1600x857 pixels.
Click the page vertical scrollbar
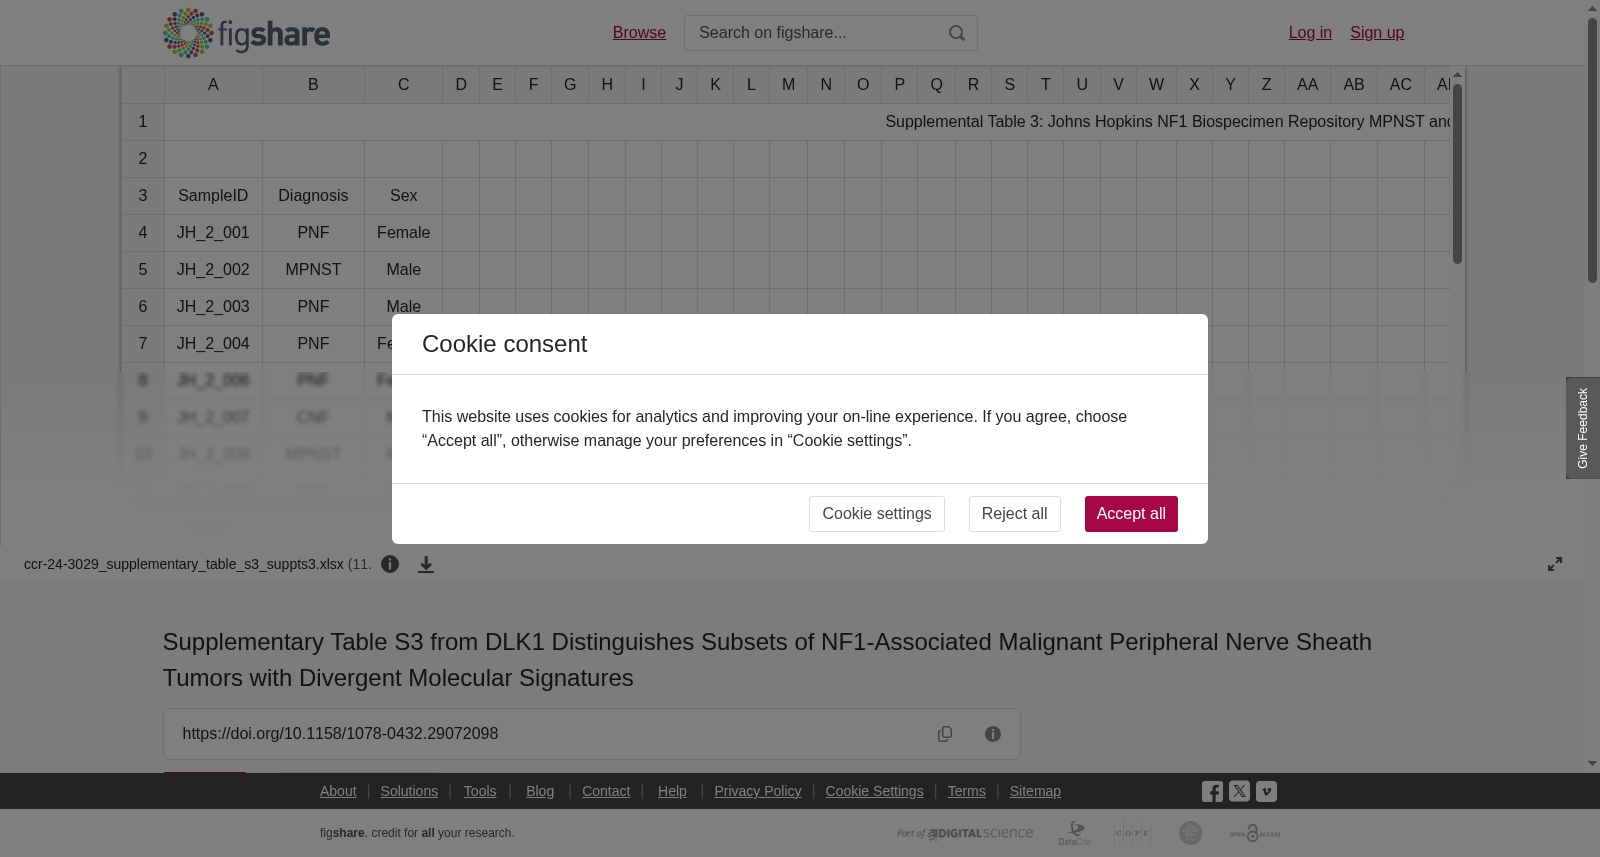(1592, 150)
